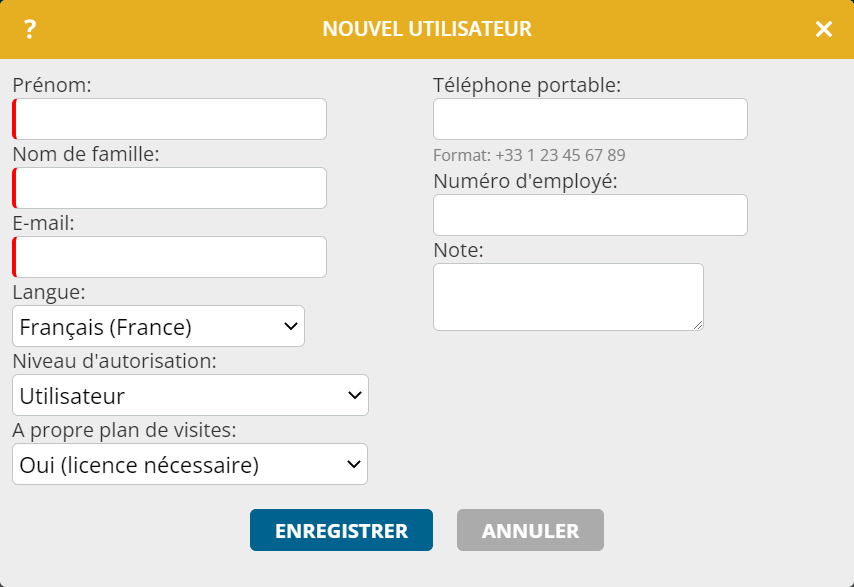
Task: Click the Numéro d'employé label
Action: [526, 181]
